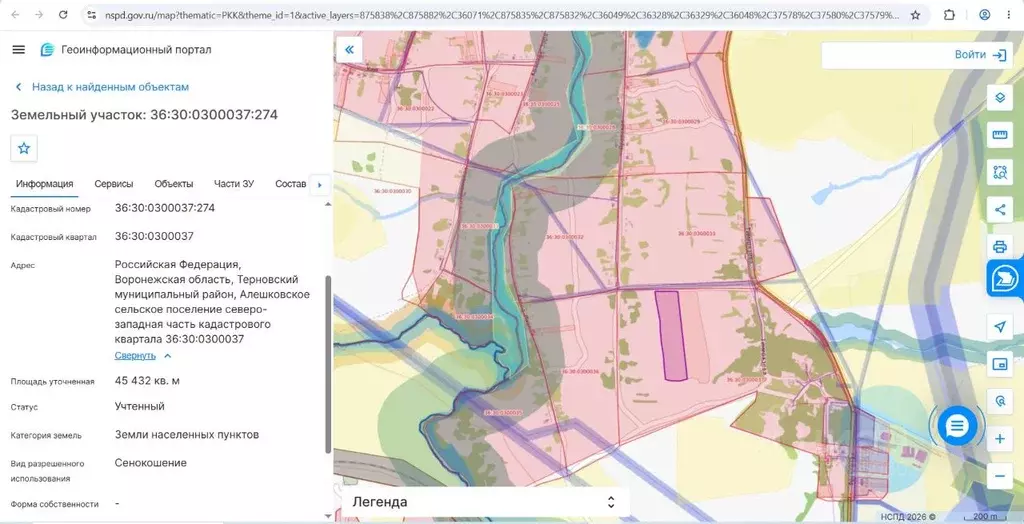Screen dimensions: 1024x524
Task: Select area value 45 432 кв. м
Action: click(148, 380)
